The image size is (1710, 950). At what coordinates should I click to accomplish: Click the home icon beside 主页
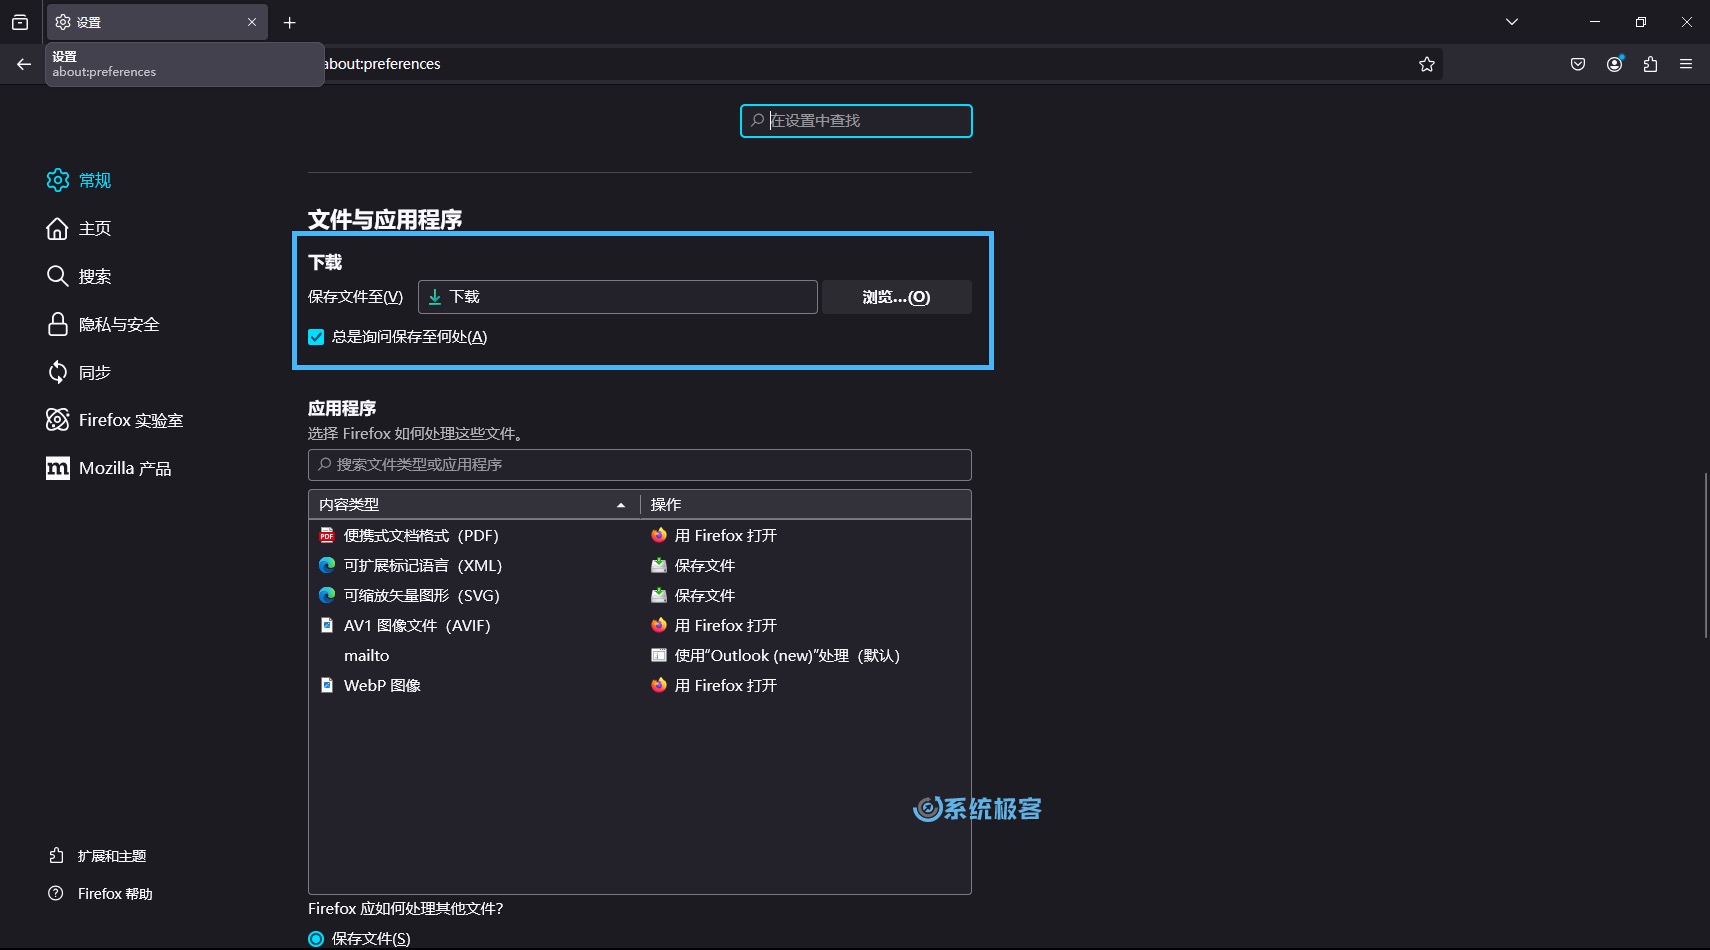58,228
